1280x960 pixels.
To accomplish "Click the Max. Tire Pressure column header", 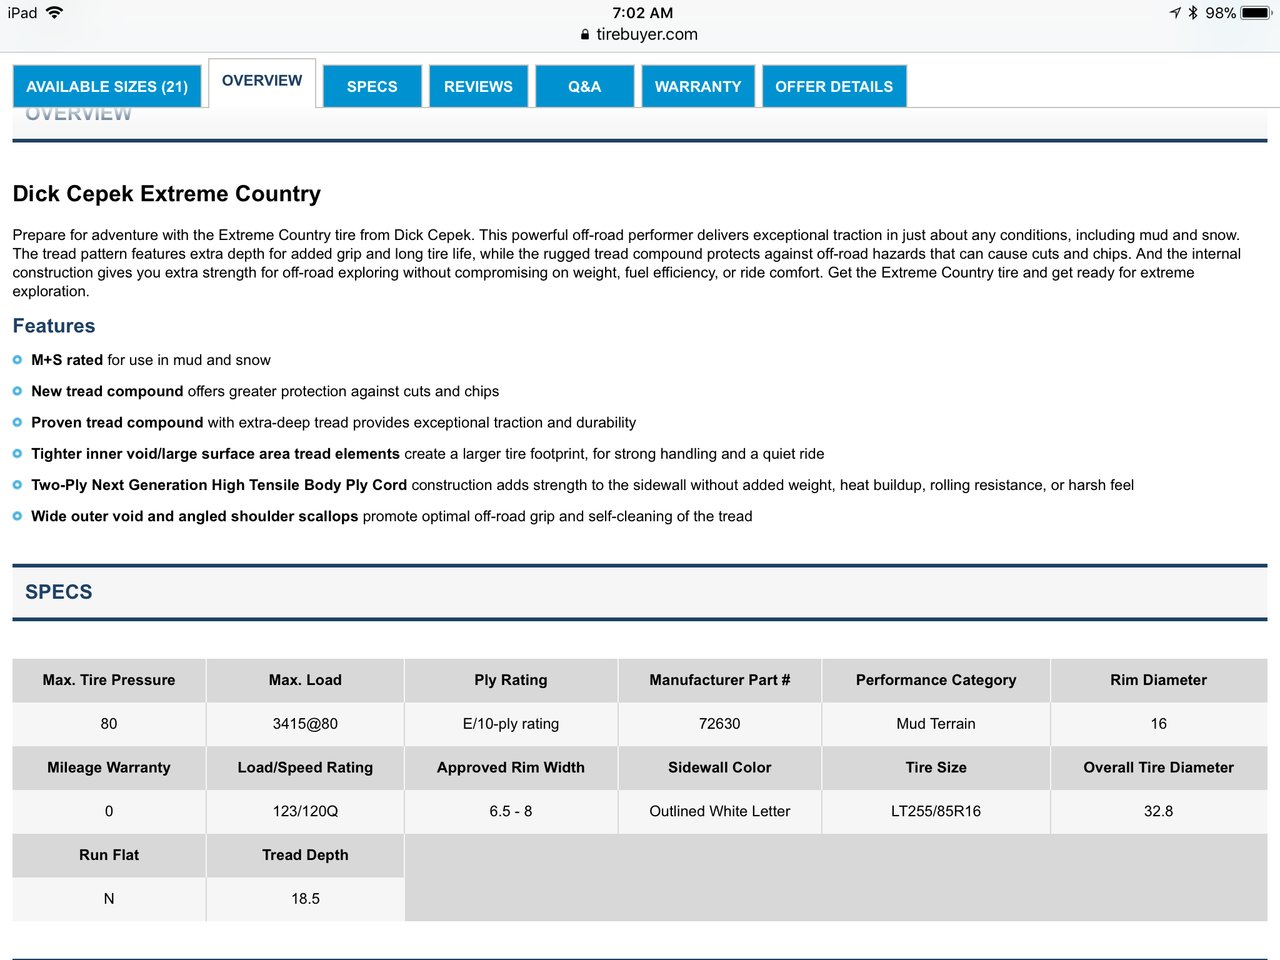I will 109,680.
